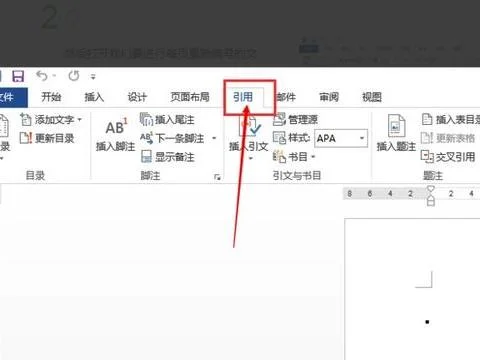
Task: Click 交叉引用 text button
Action: click(x=455, y=157)
